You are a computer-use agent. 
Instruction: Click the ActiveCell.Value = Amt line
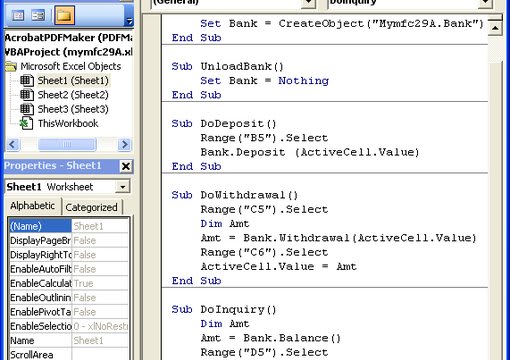click(x=279, y=267)
